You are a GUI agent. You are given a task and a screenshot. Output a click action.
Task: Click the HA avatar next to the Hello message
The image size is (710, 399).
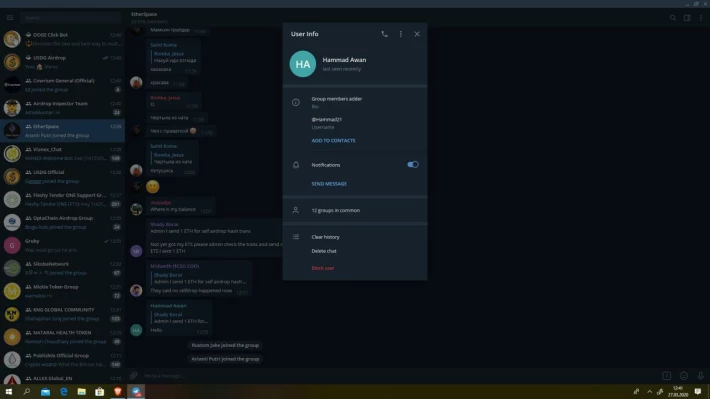click(136, 330)
